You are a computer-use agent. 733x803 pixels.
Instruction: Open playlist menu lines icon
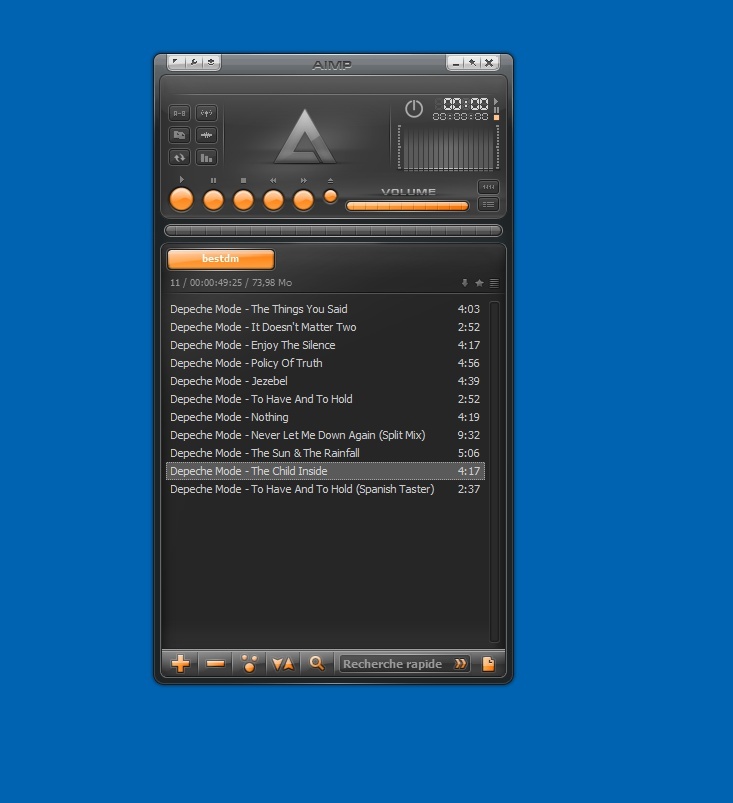pyautogui.click(x=494, y=283)
